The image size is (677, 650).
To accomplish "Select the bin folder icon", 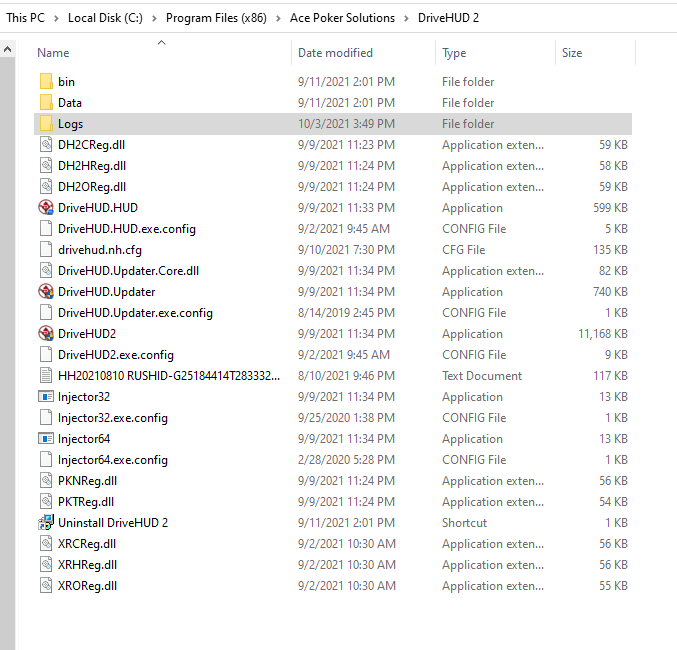I will click(x=46, y=82).
